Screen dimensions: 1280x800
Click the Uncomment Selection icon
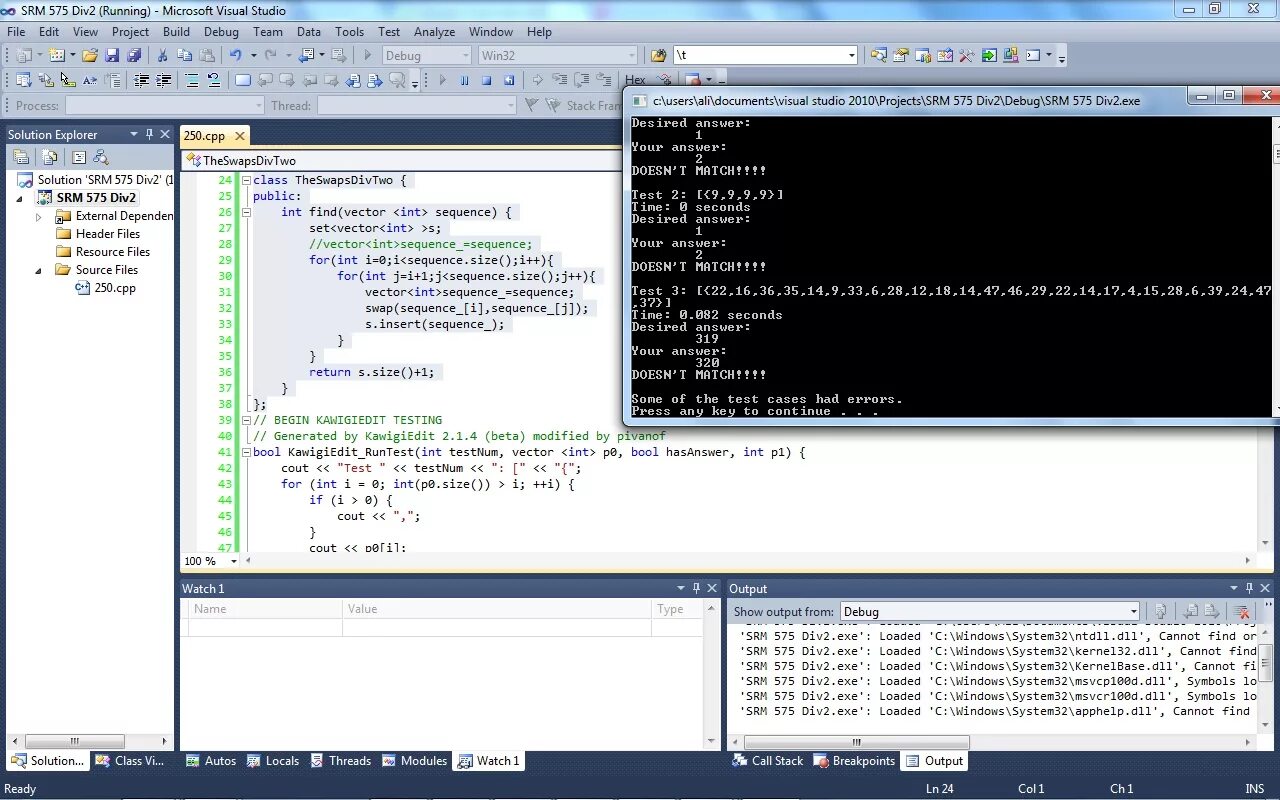click(x=214, y=80)
